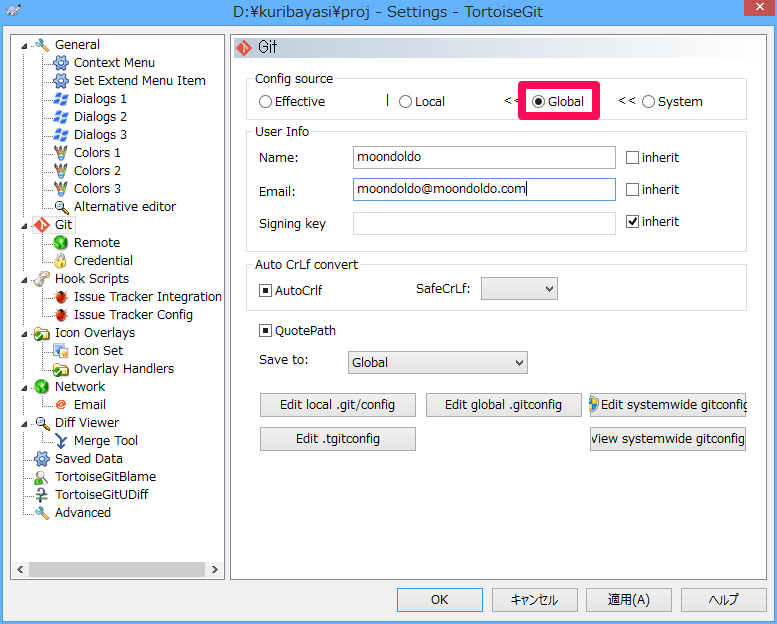Click the Credential lock icon

pyautogui.click(x=61, y=261)
